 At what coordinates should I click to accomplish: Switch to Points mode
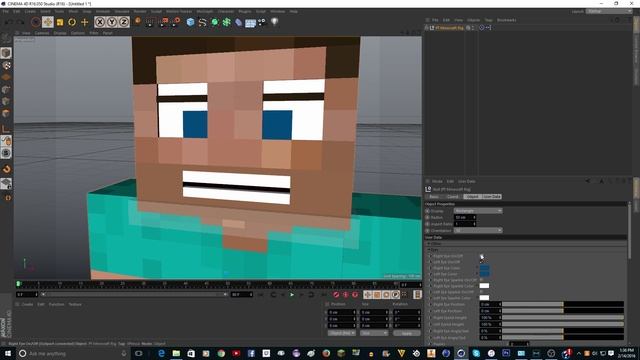click(6, 89)
